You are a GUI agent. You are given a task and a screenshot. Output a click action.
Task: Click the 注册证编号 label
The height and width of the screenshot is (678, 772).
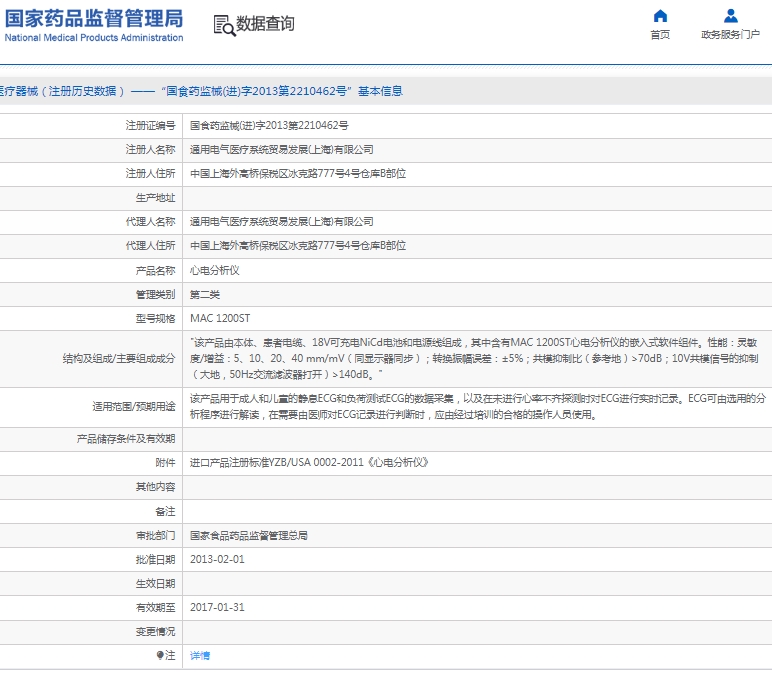tap(150, 126)
